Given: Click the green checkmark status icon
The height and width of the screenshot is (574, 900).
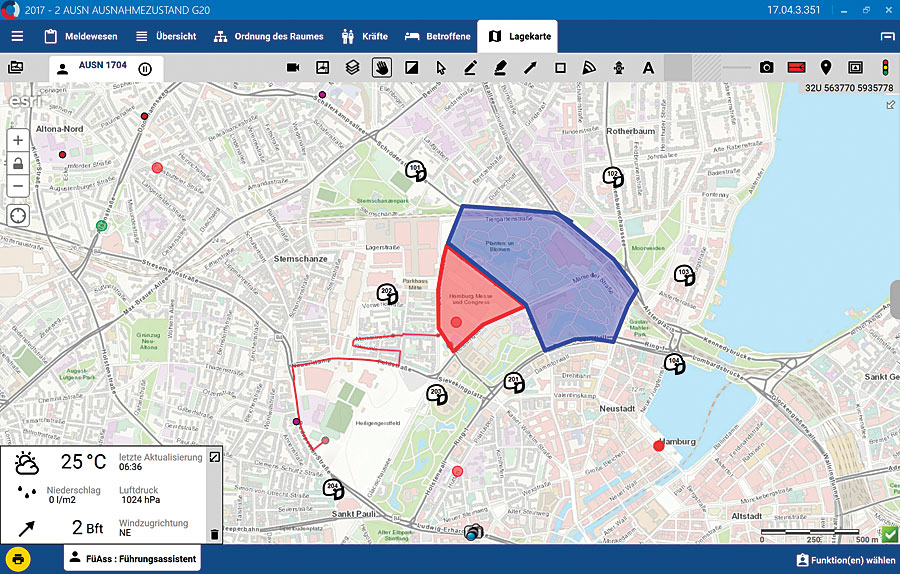Looking at the screenshot, I should [x=890, y=534].
